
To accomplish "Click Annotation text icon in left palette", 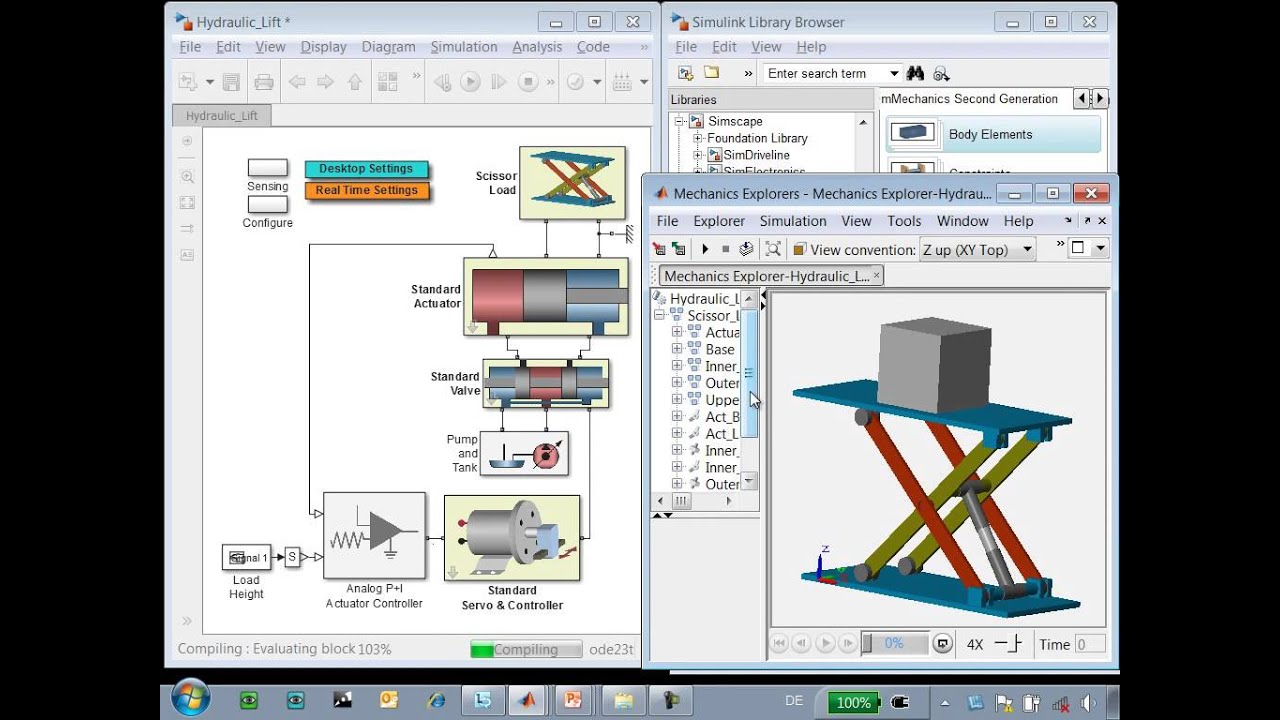I will [187, 255].
